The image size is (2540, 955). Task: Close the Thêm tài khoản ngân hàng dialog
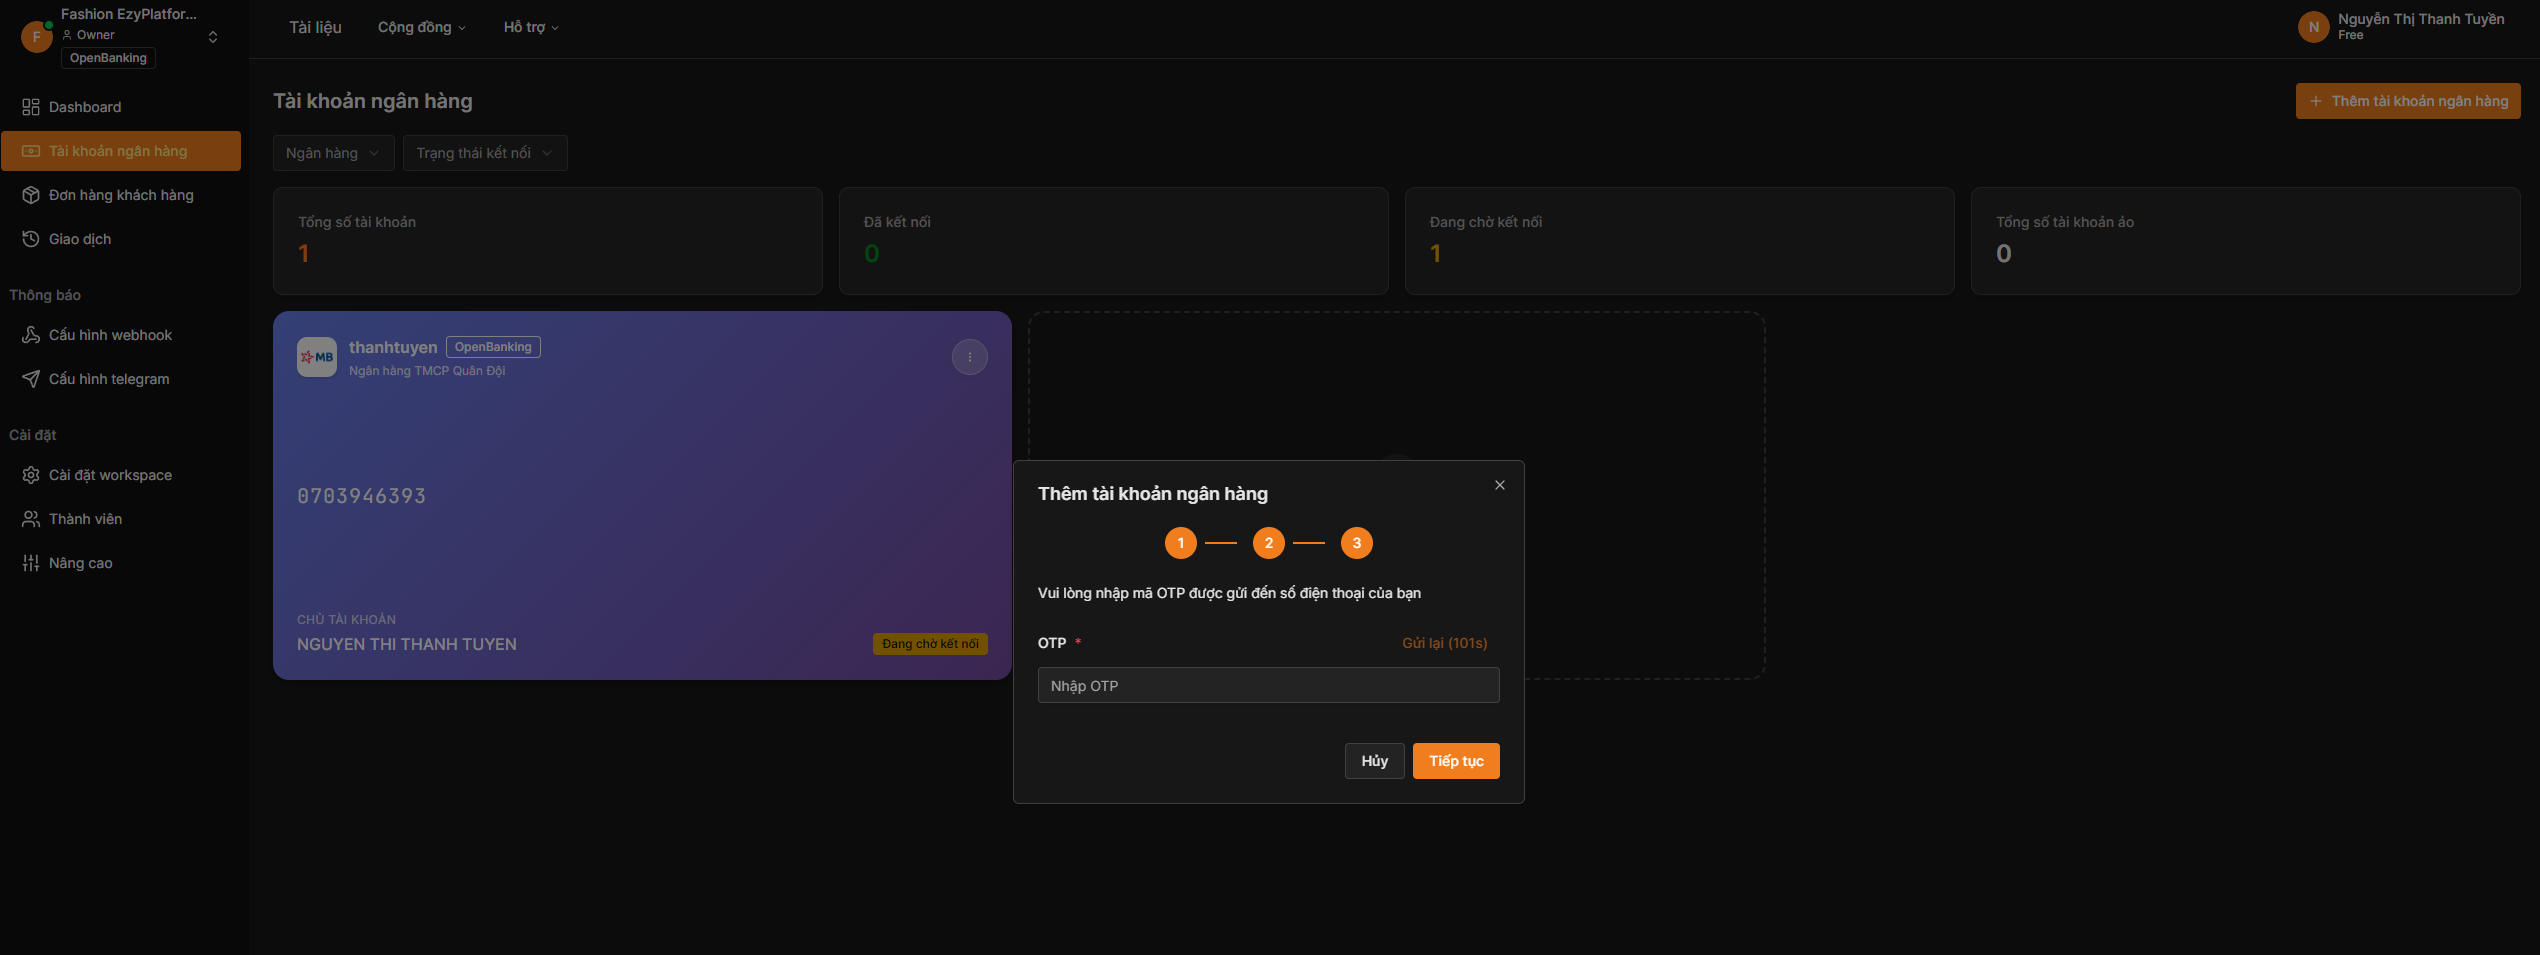click(1499, 485)
